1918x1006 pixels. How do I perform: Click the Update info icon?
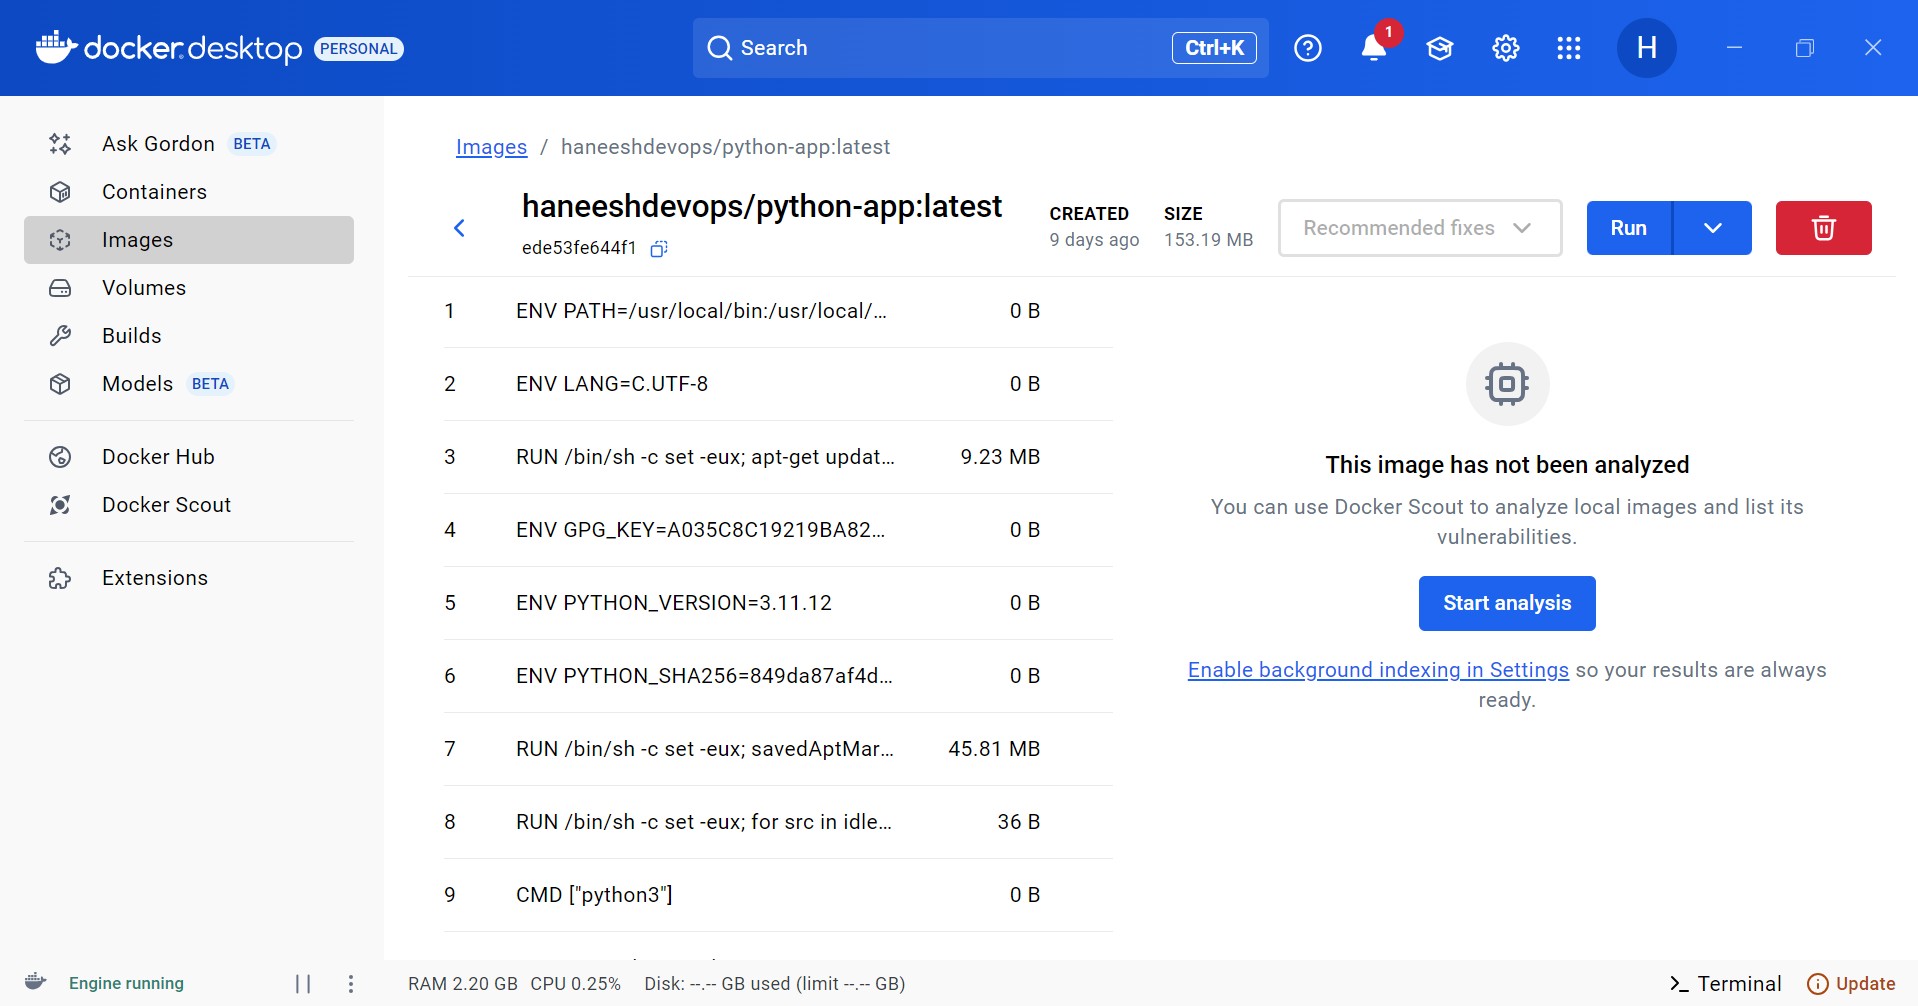tap(1818, 984)
